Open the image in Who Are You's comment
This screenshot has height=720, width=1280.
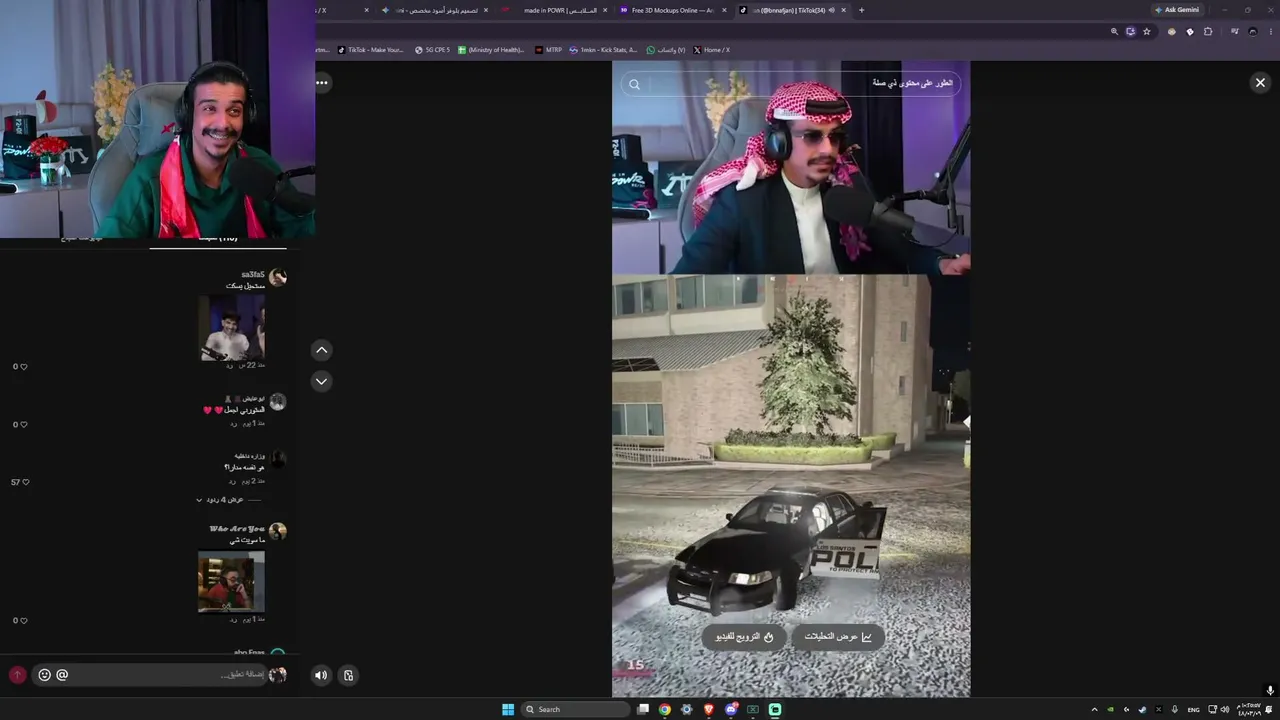(231, 581)
